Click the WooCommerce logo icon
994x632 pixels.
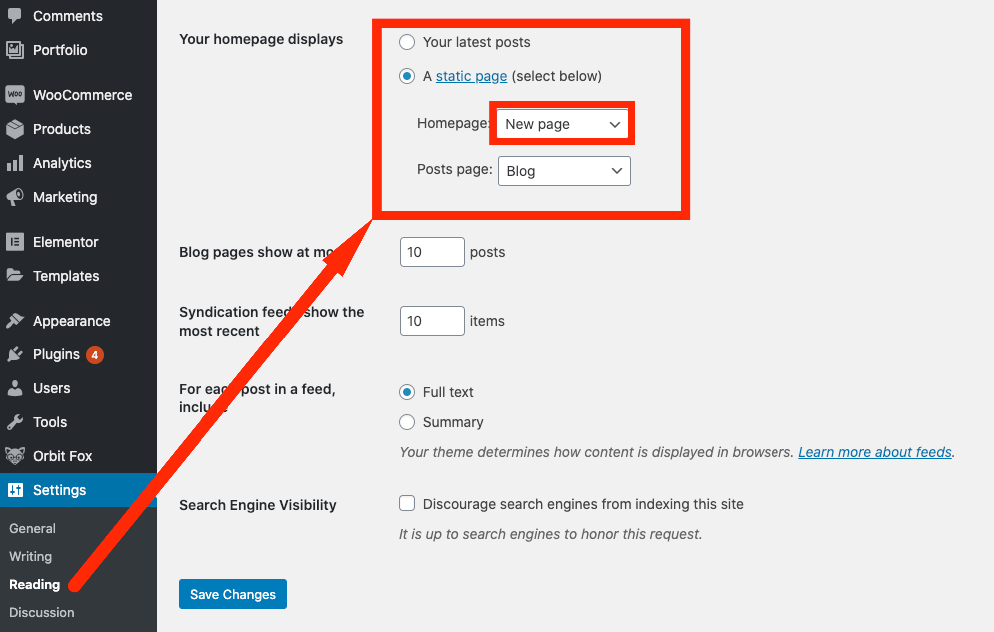[x=15, y=95]
